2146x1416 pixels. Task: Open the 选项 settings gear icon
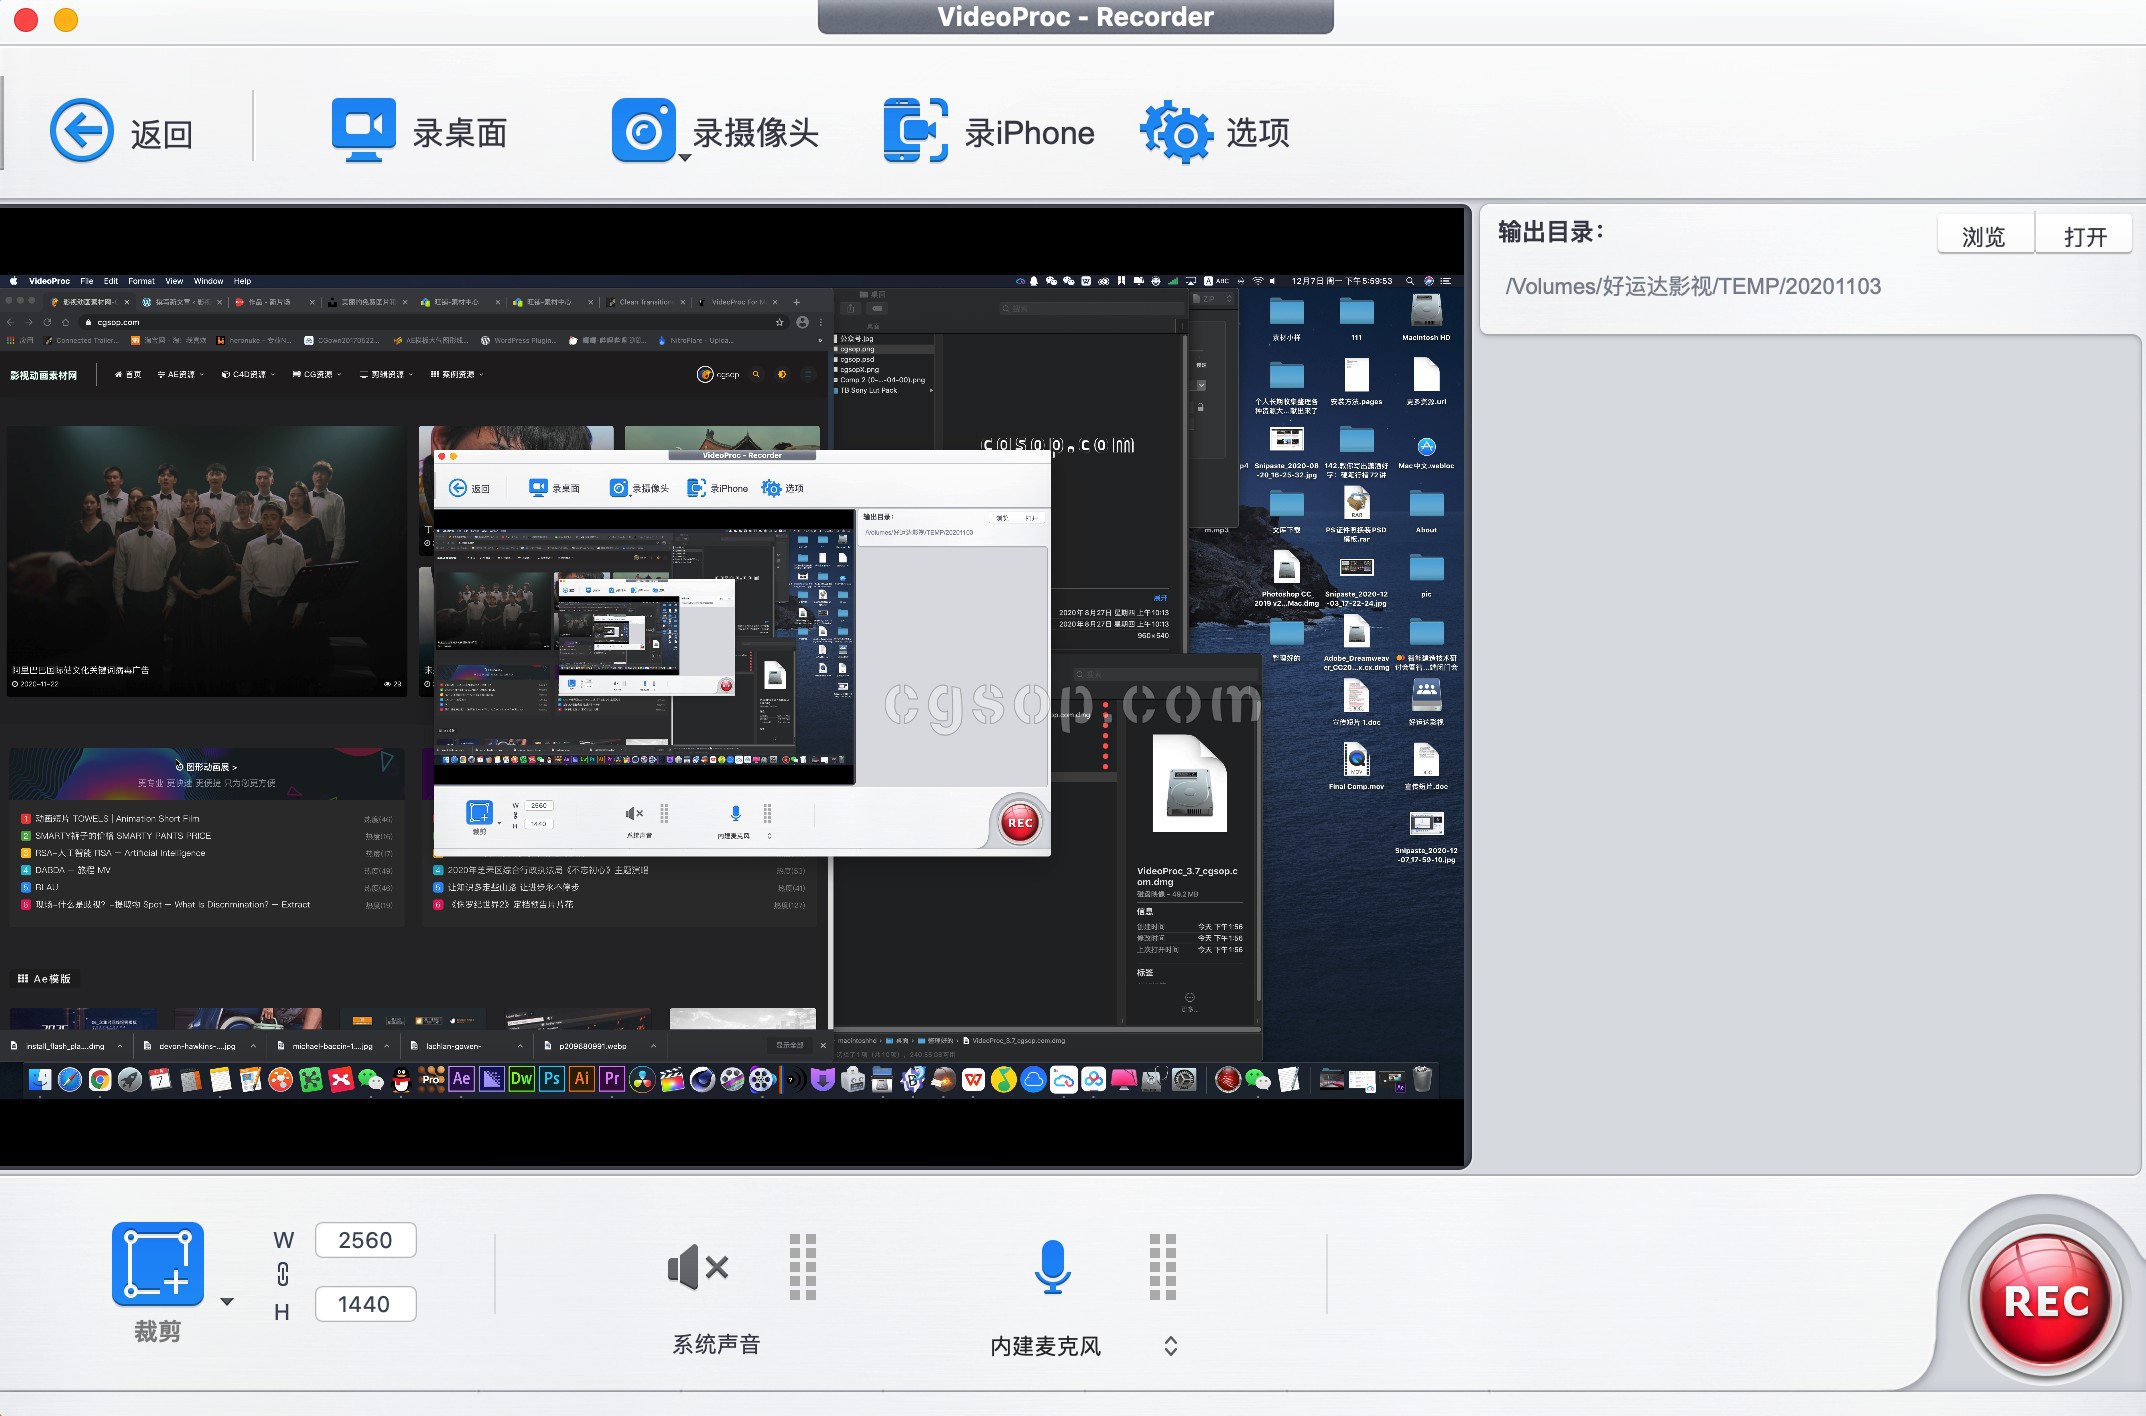[x=1177, y=130]
